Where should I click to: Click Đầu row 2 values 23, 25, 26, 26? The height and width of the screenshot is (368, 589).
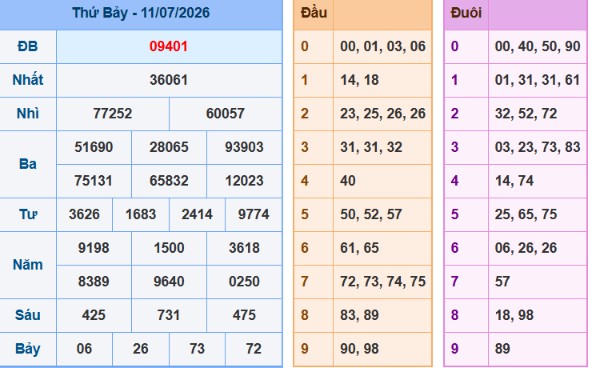(x=383, y=113)
